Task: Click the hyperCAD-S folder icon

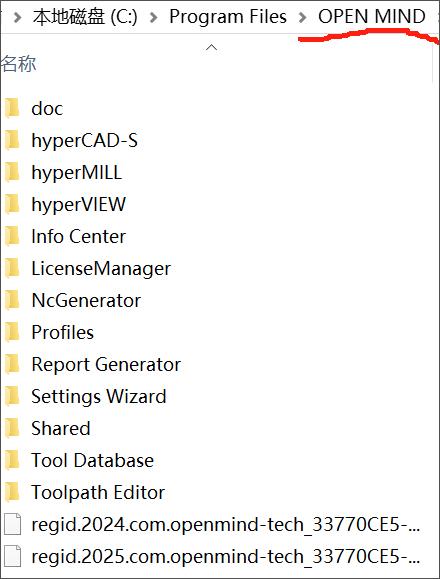Action: tap(12, 140)
